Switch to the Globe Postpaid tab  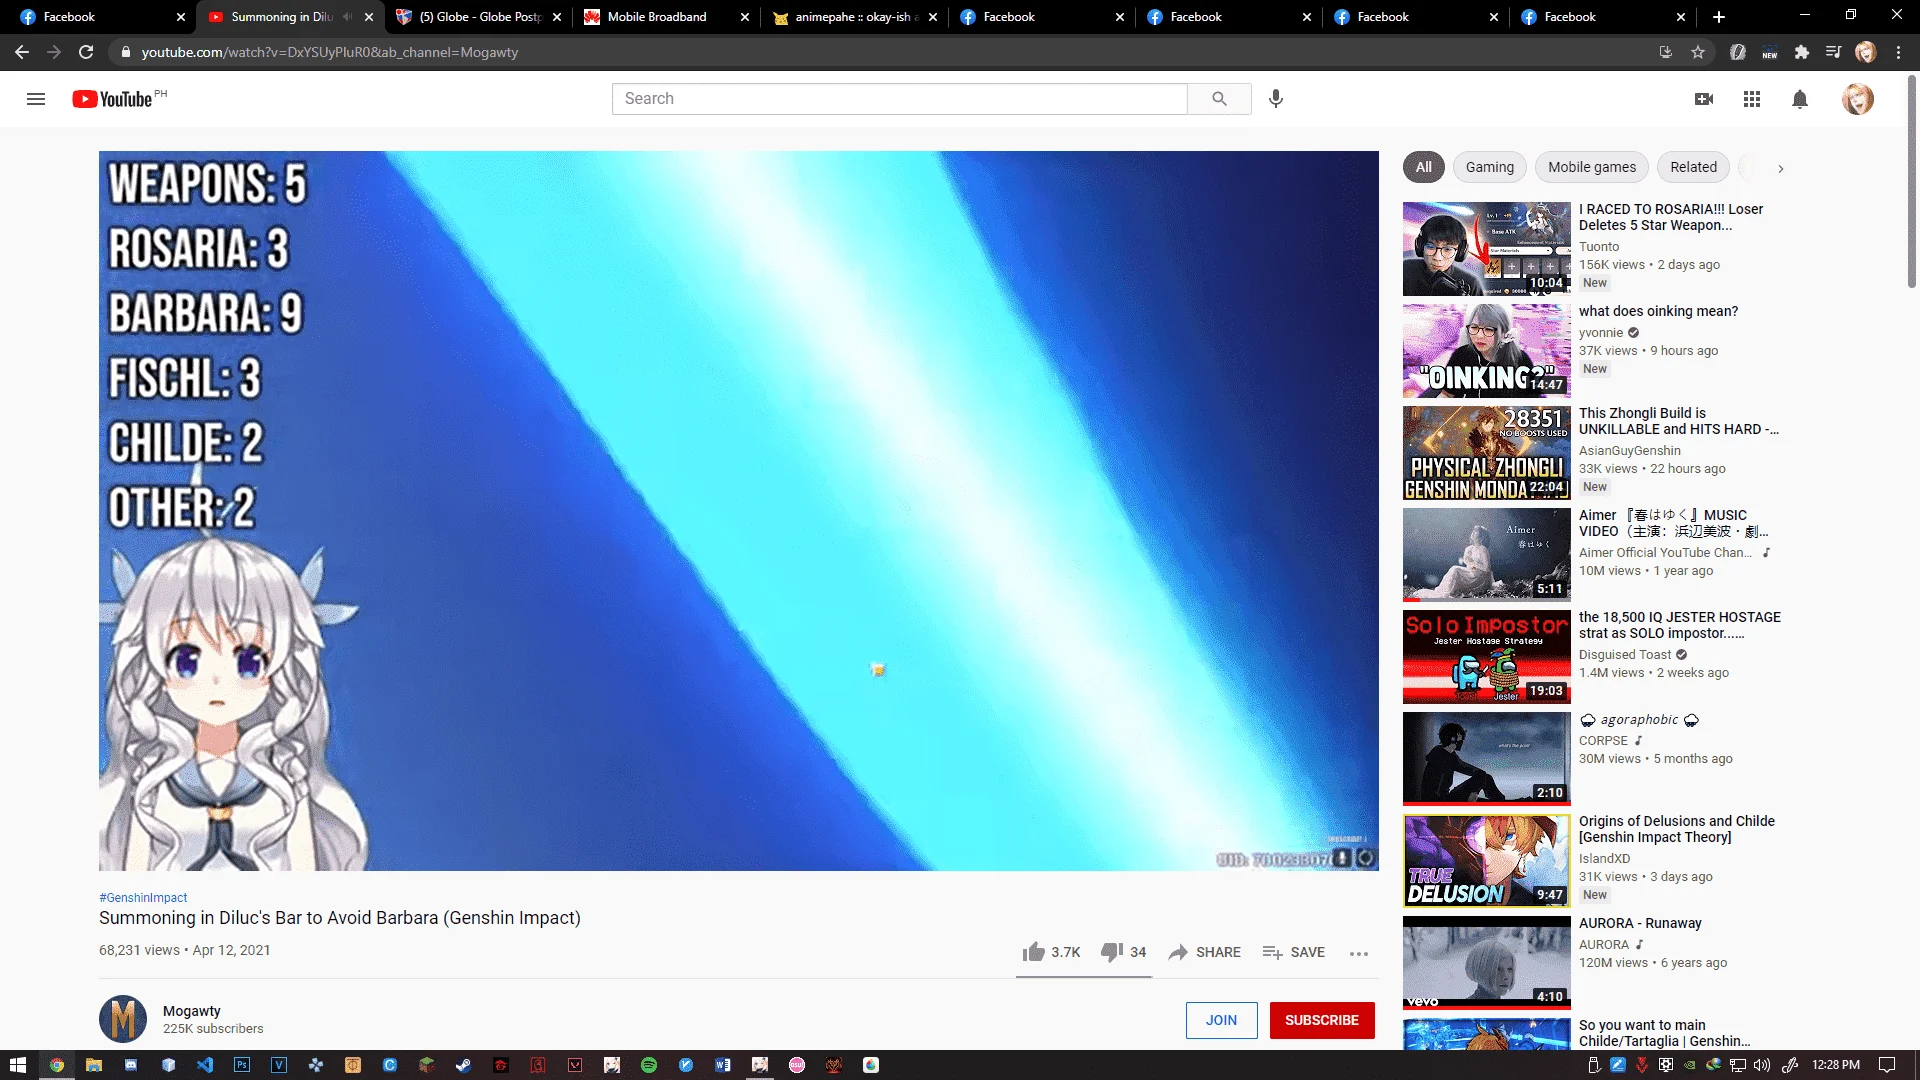pyautogui.click(x=479, y=17)
